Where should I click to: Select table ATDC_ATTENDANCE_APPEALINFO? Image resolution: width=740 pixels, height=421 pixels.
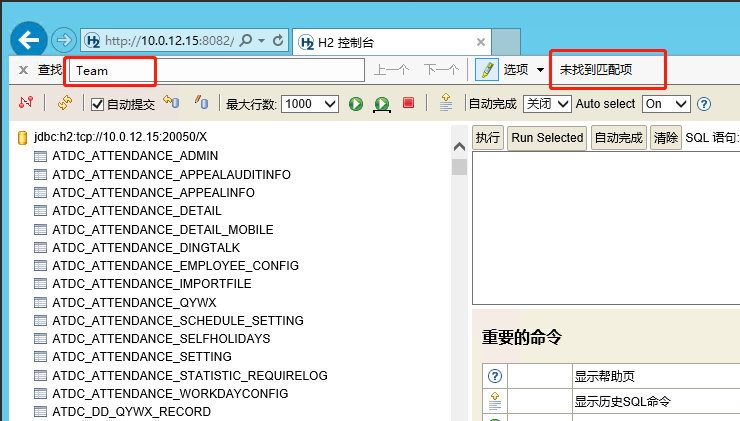tap(153, 193)
